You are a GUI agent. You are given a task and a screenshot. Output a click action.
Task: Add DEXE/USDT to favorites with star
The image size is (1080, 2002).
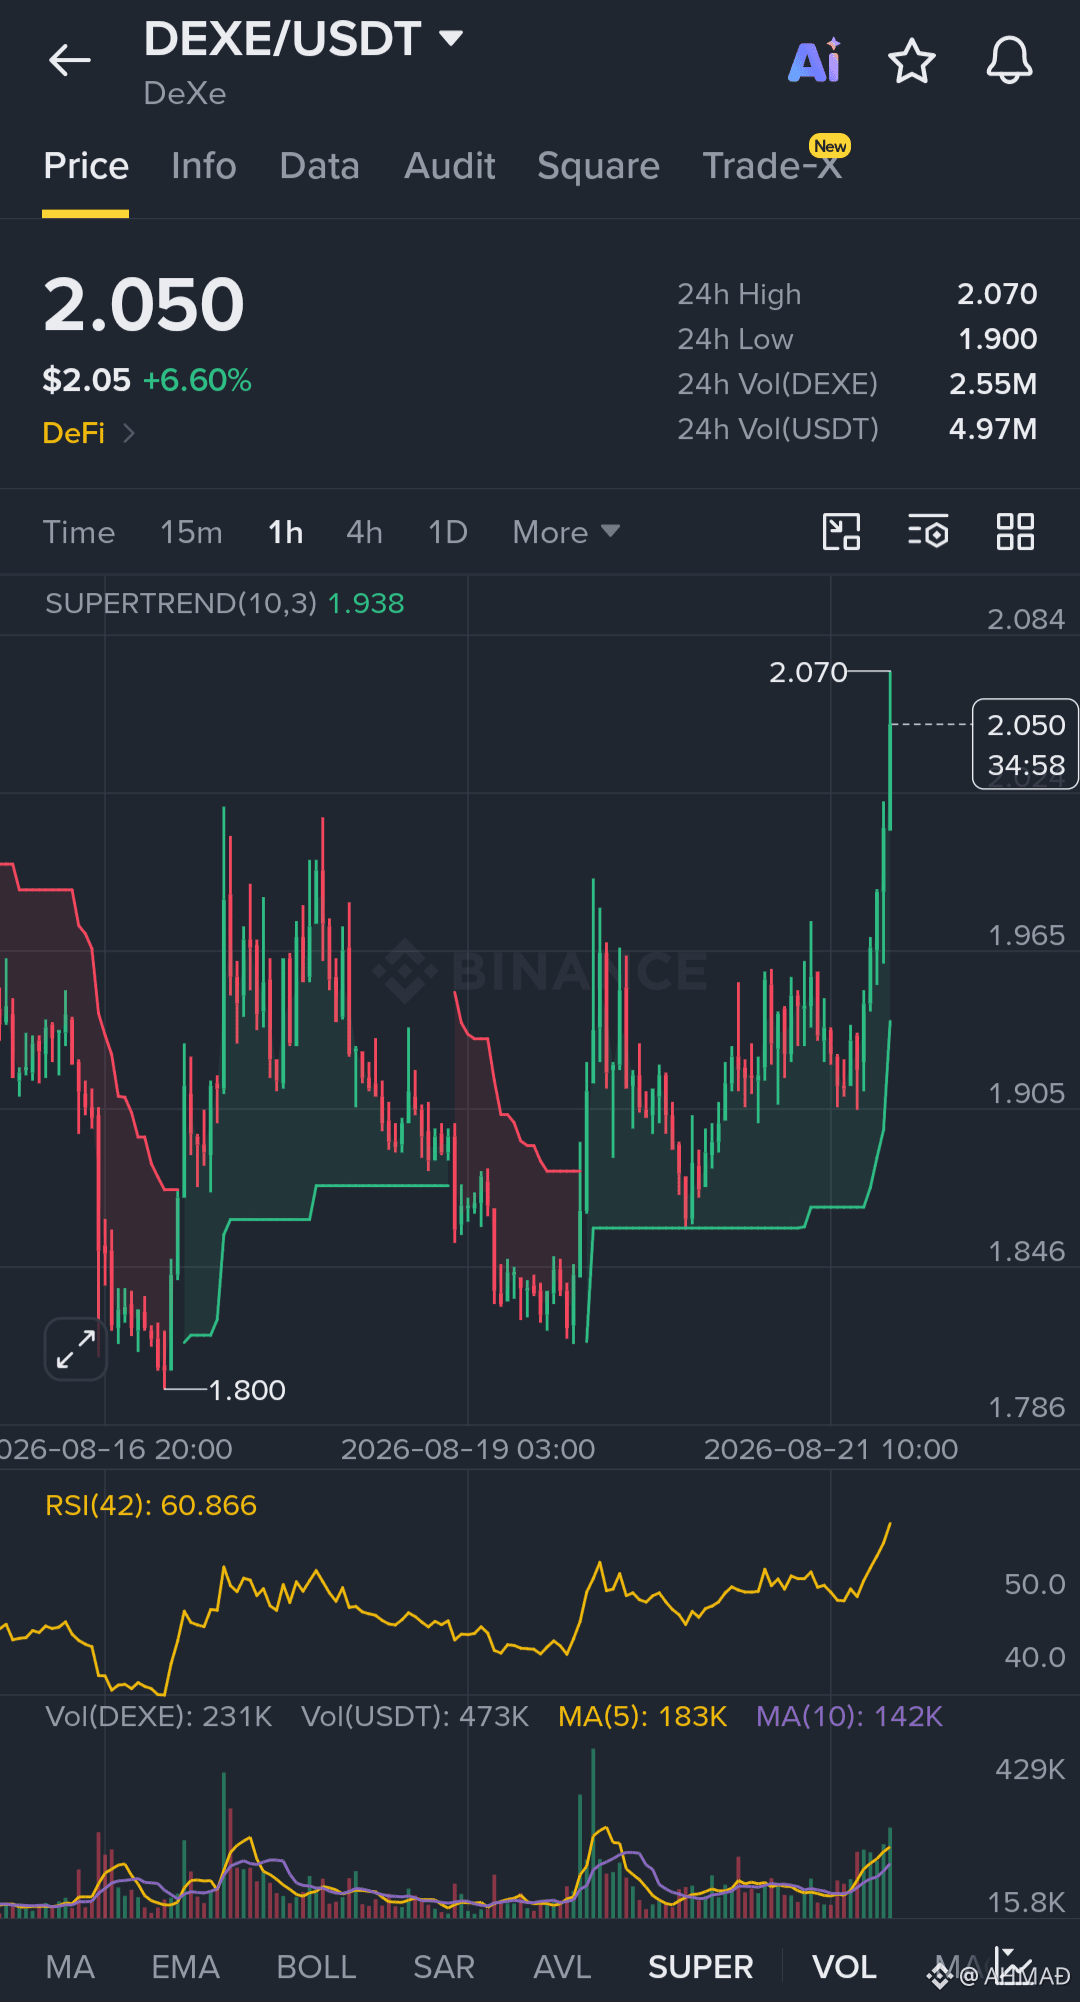[x=912, y=61]
